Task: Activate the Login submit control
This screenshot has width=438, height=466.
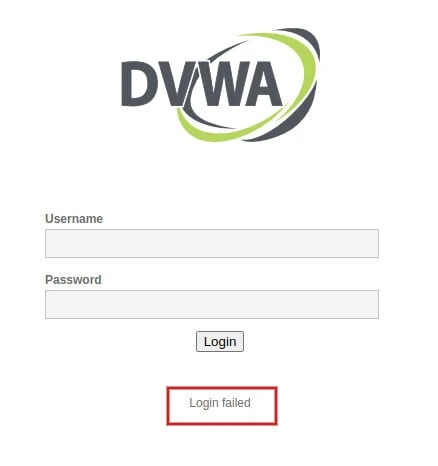Action: (220, 341)
